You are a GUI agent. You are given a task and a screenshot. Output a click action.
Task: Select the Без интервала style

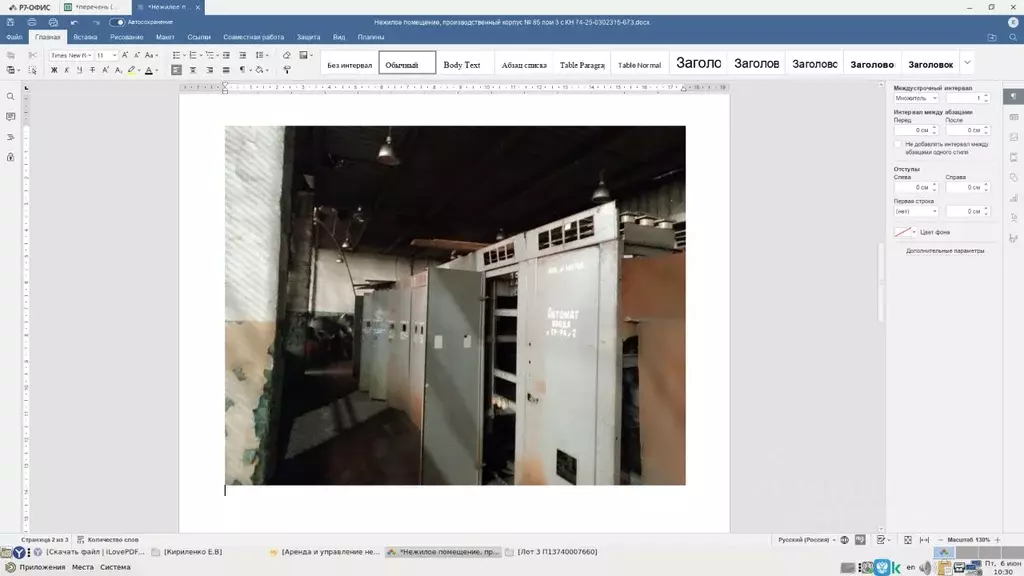coord(349,64)
